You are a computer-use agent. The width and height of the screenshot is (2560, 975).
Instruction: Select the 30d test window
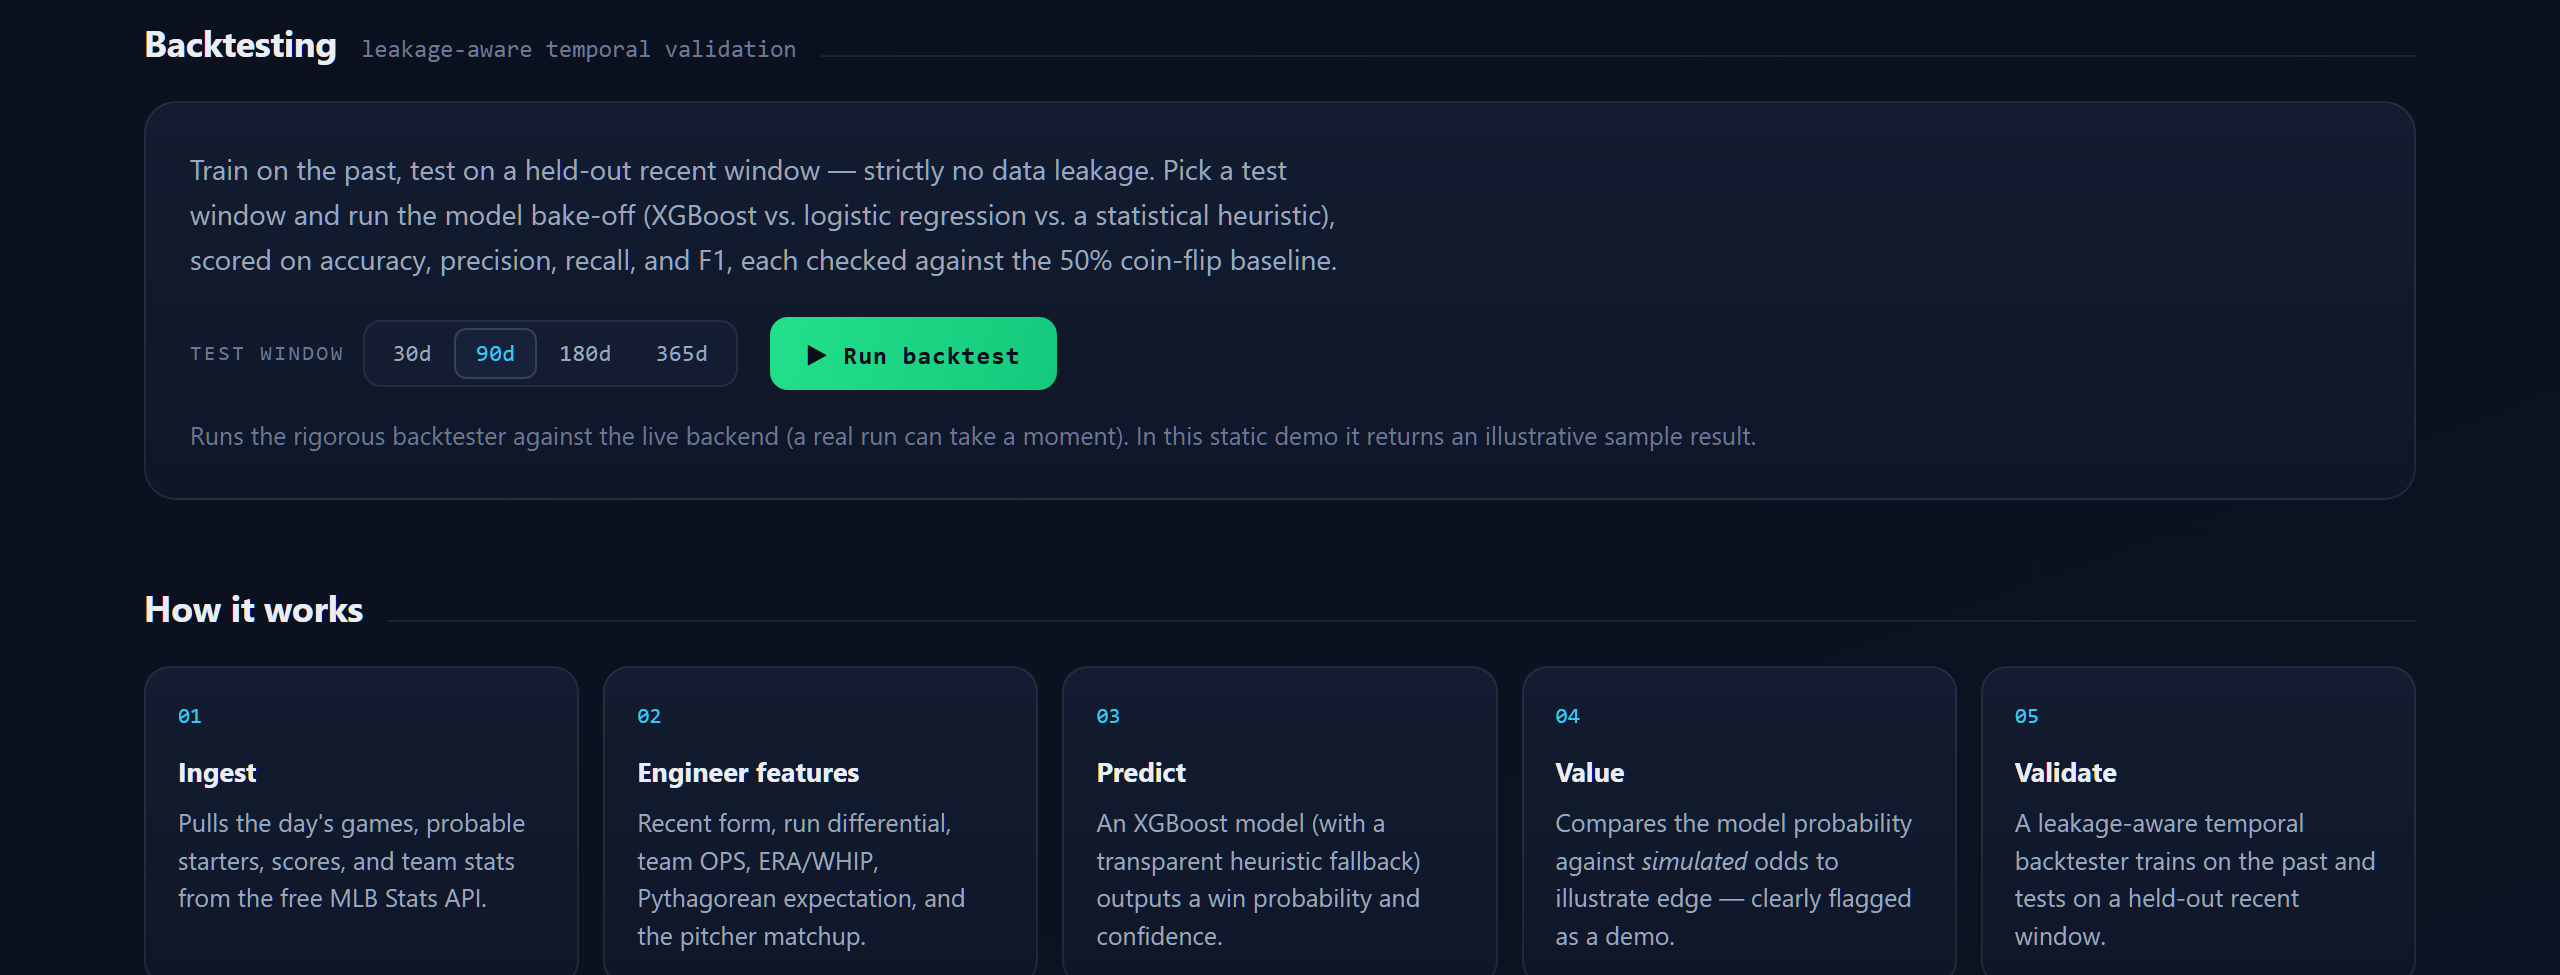(x=412, y=354)
